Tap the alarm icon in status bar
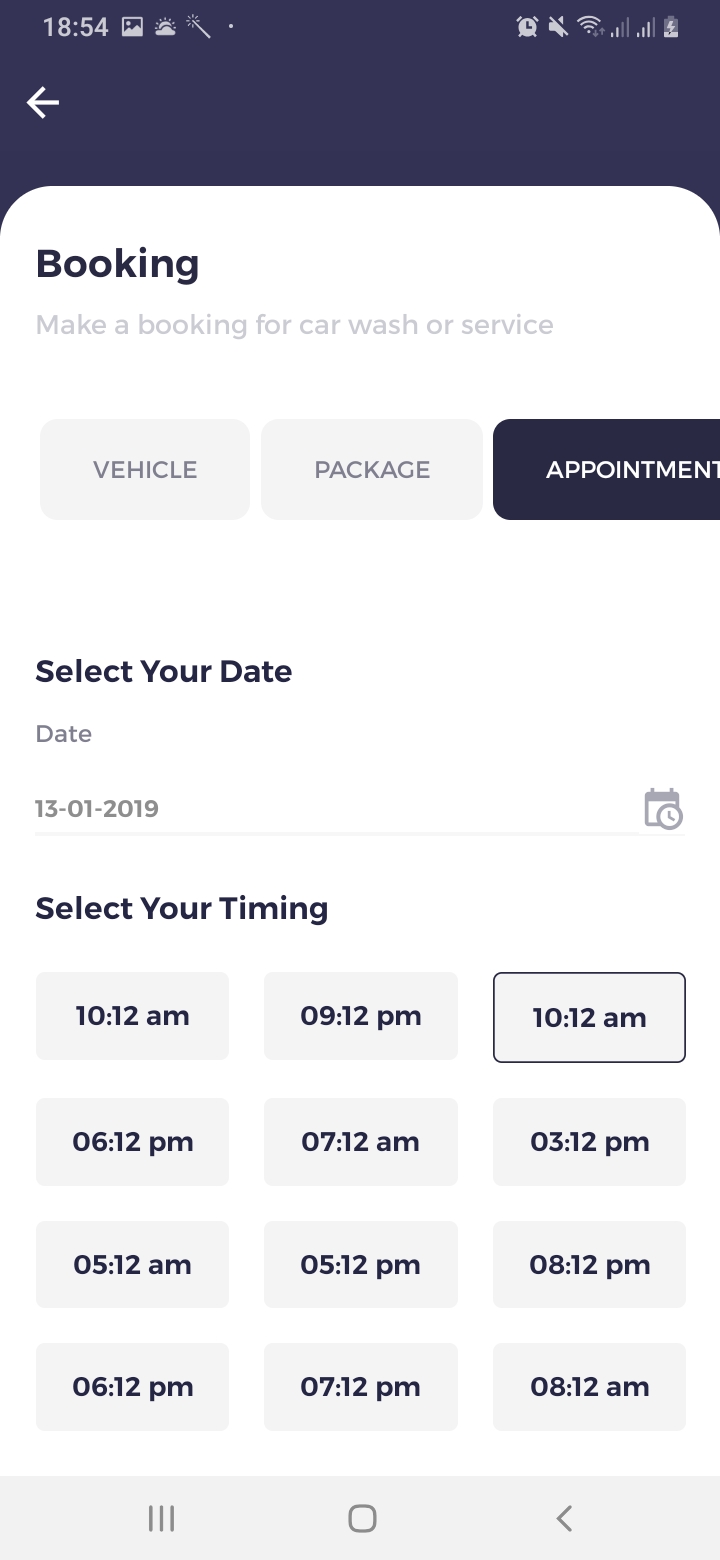 click(527, 27)
